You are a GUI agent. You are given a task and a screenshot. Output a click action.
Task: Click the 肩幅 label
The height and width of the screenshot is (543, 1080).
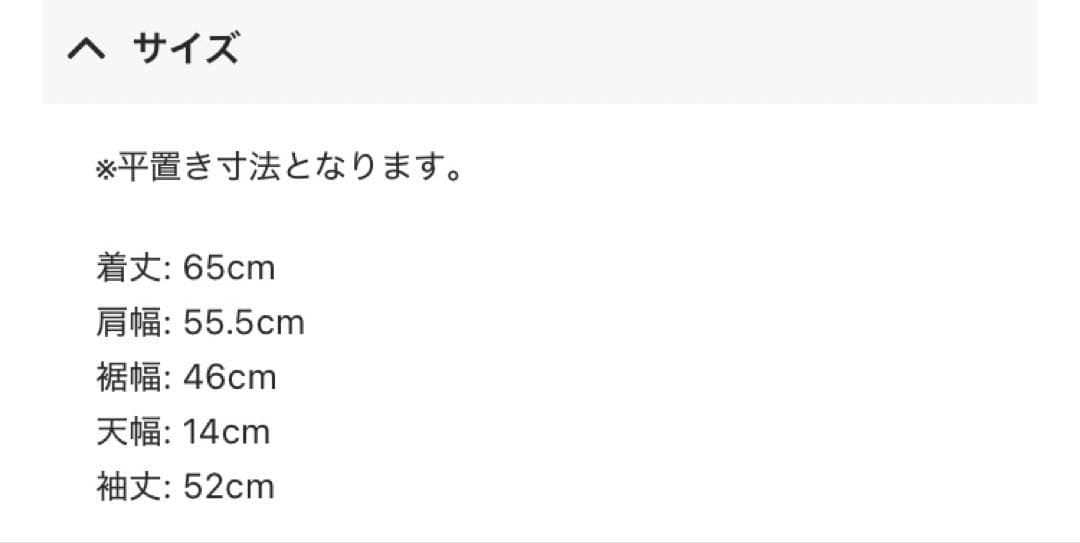coord(131,323)
